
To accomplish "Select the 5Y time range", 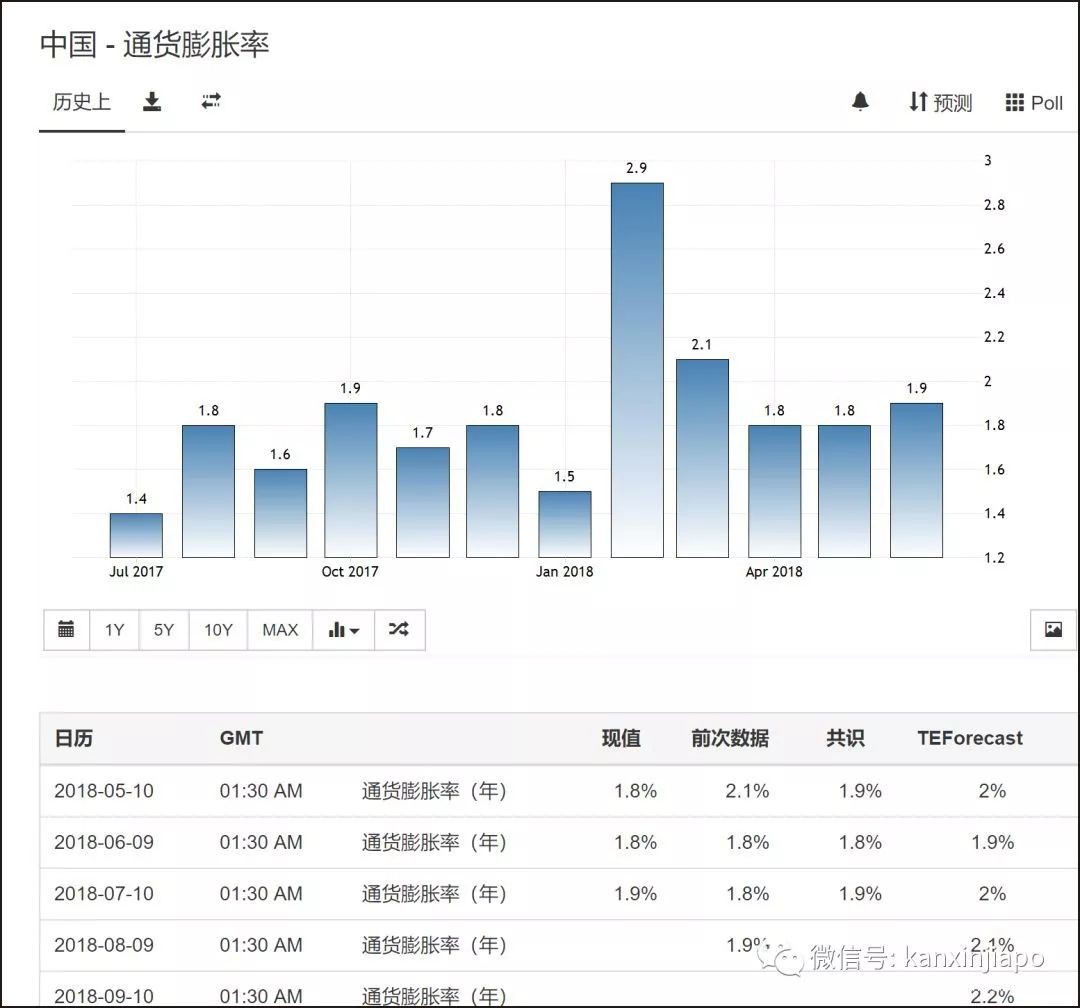I will tap(164, 630).
